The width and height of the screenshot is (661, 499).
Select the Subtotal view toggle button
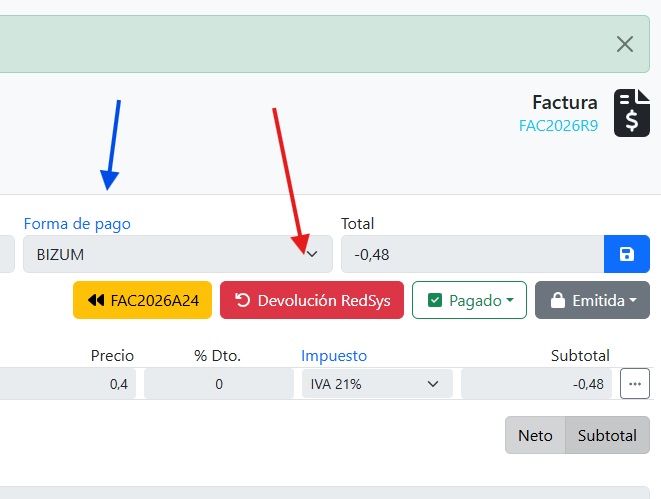click(607, 435)
